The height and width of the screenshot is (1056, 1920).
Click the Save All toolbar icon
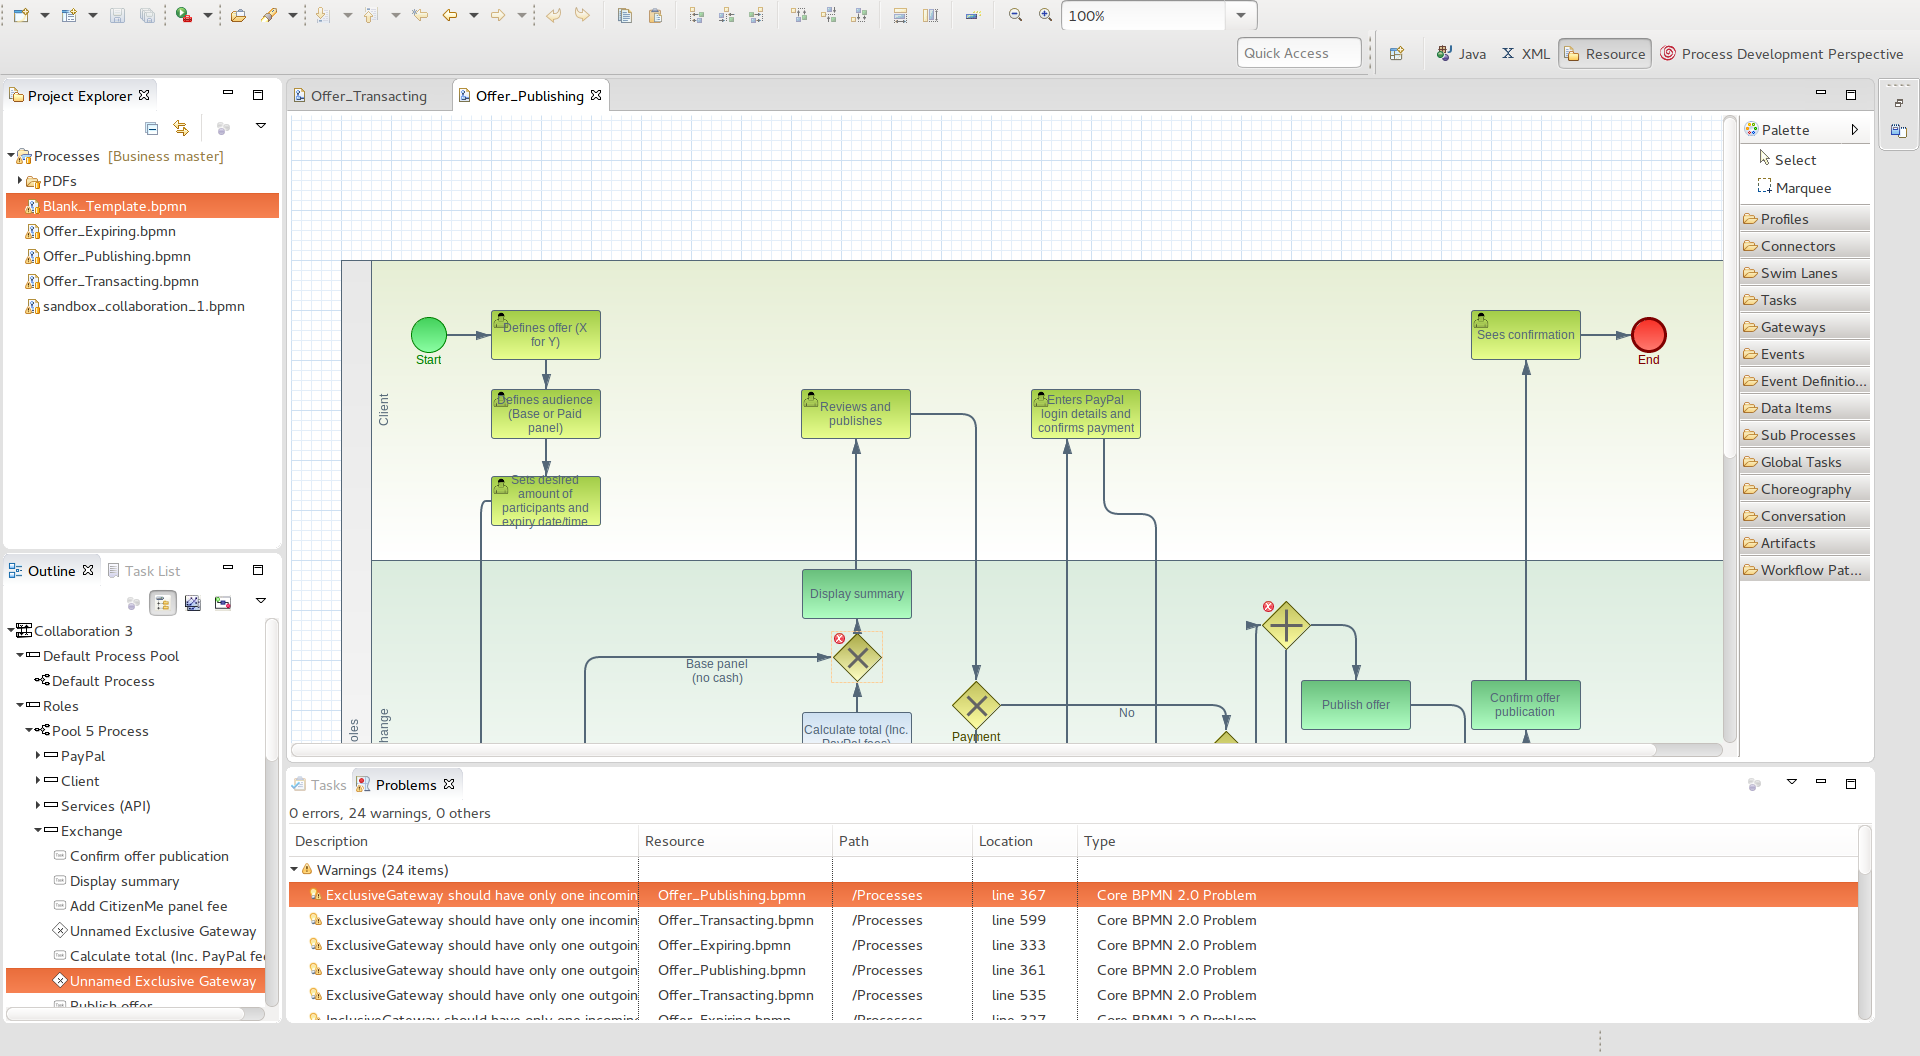tap(147, 15)
